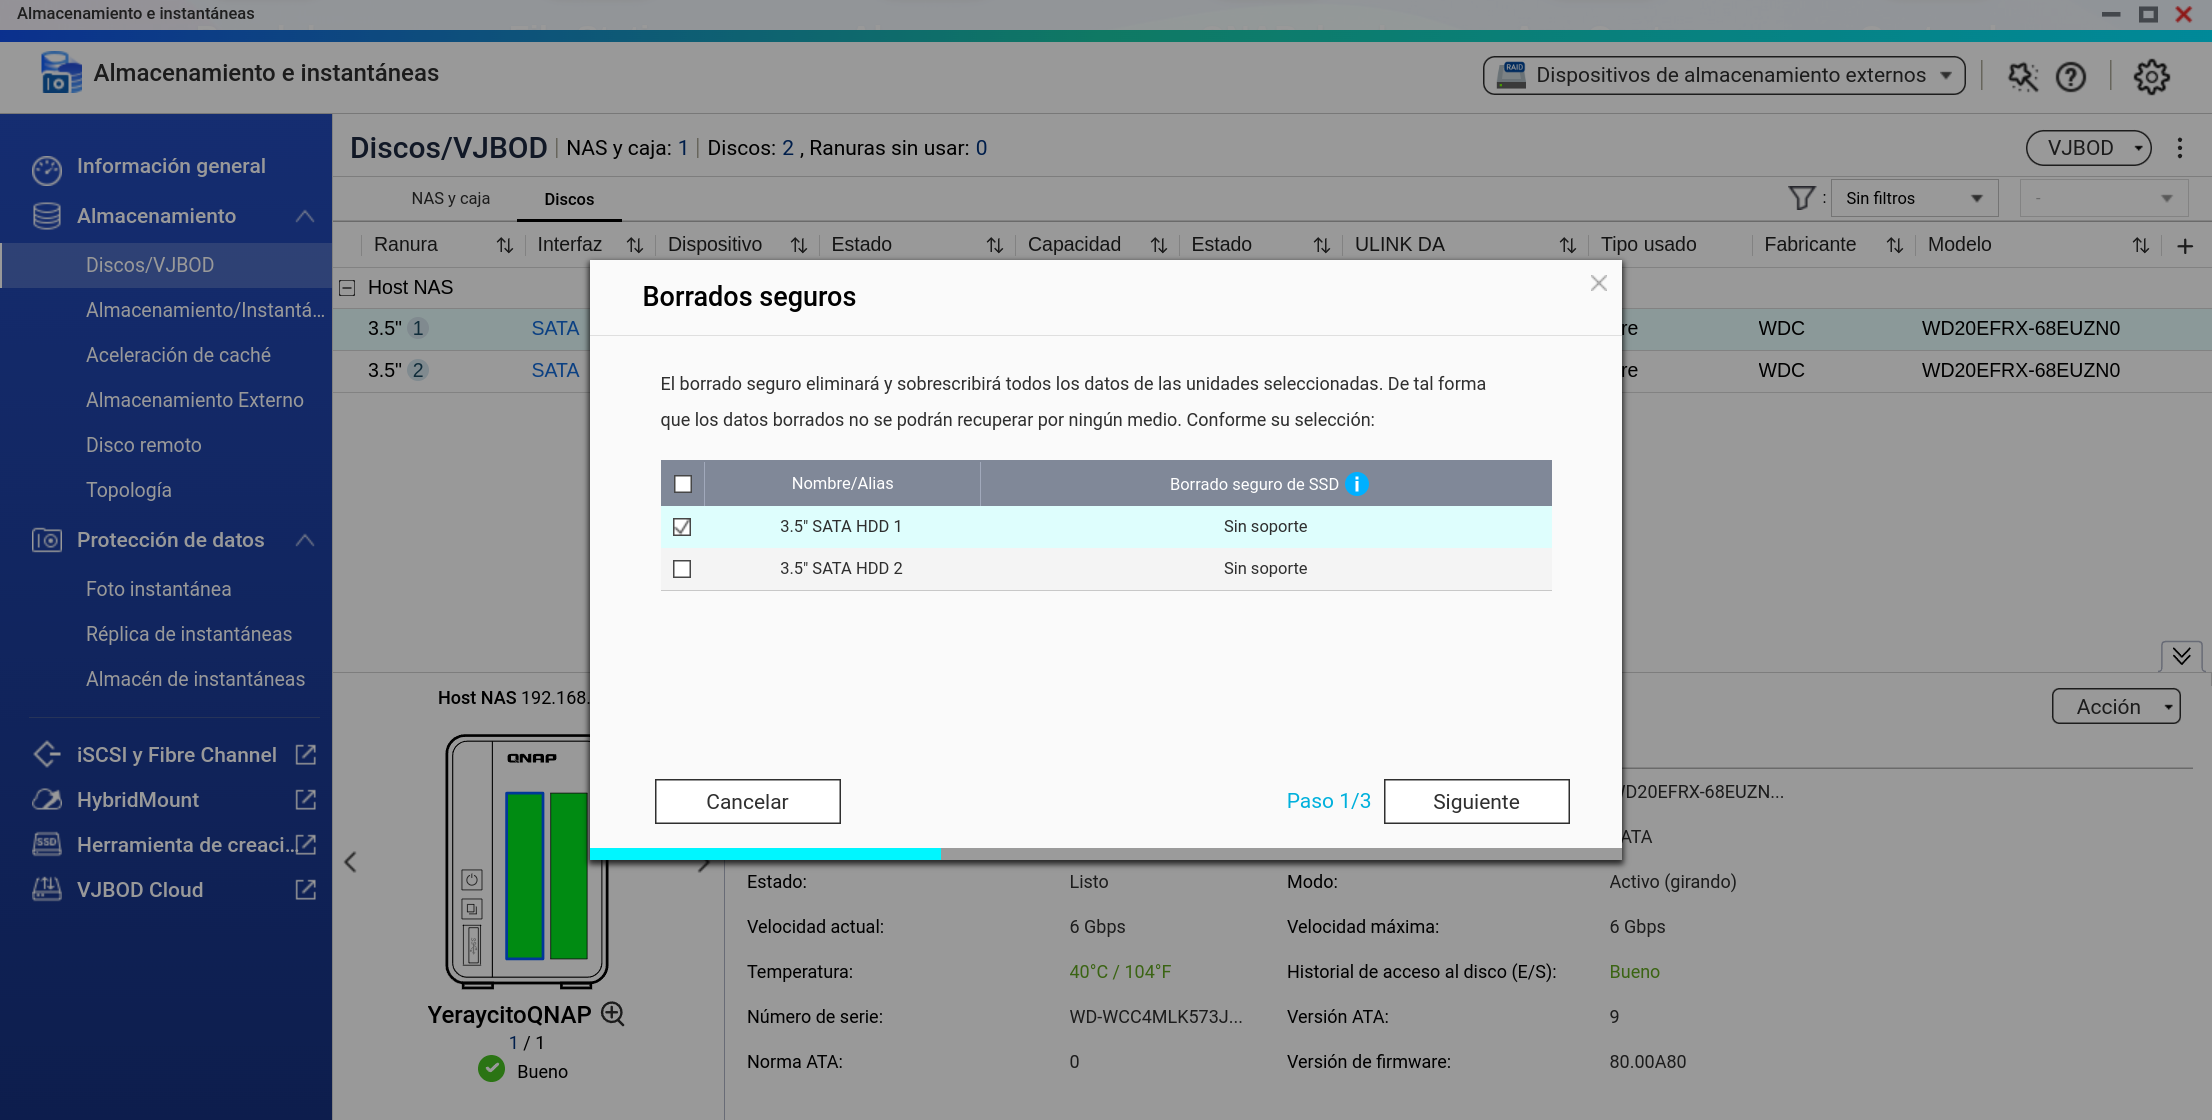The width and height of the screenshot is (2212, 1120).
Task: Open the three-dot more options menu
Action: pyautogui.click(x=2180, y=148)
